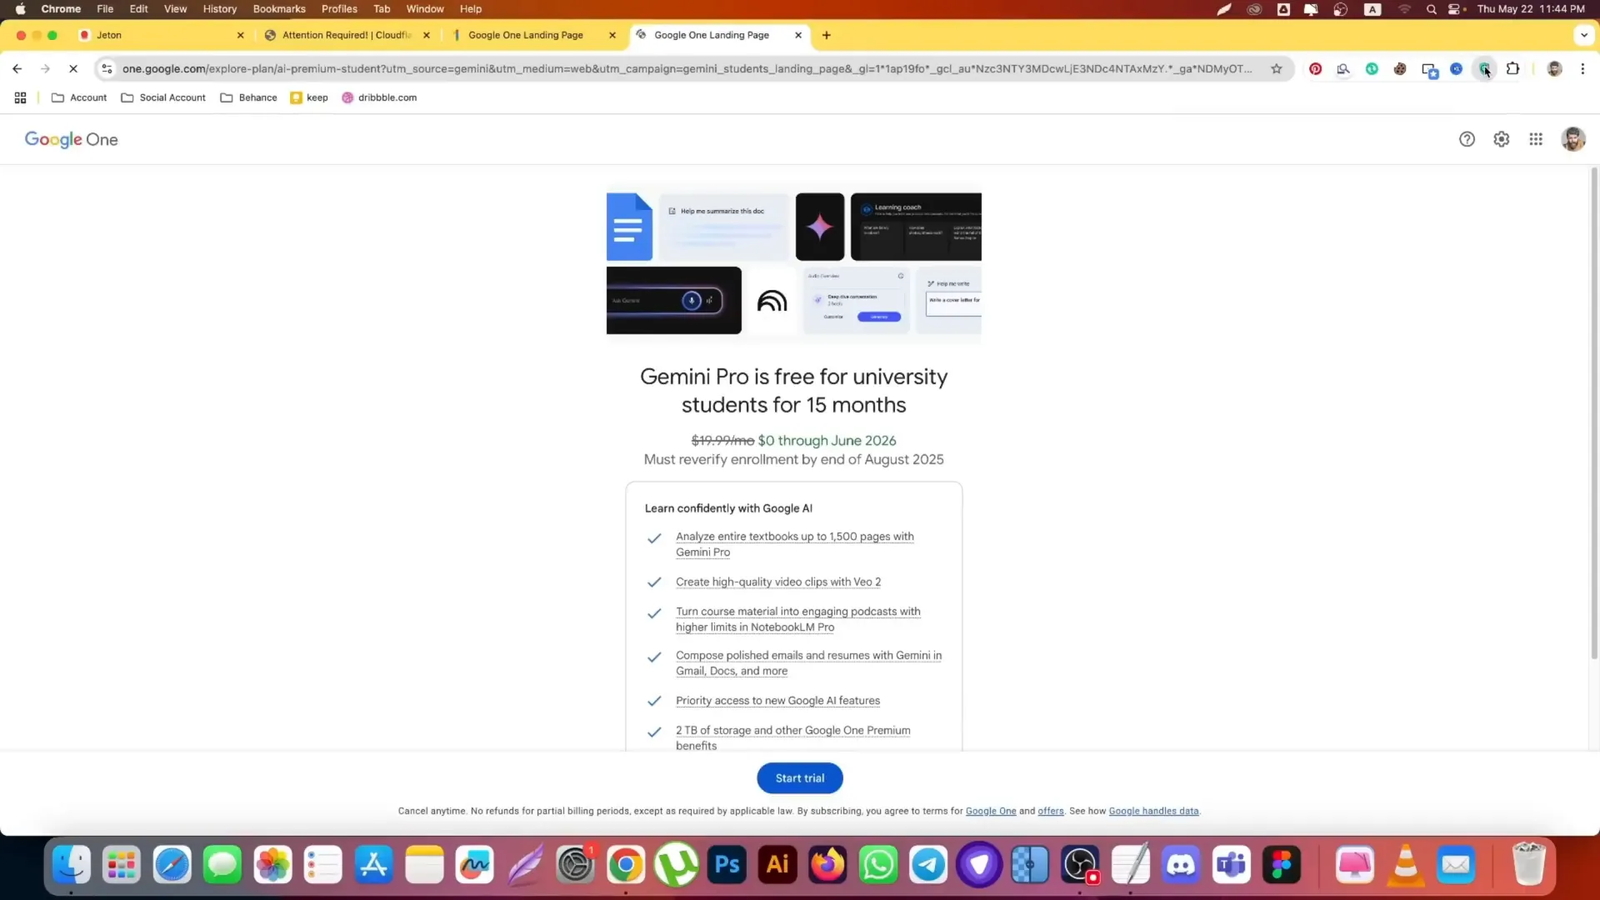The height and width of the screenshot is (900, 1600).
Task: Open the Chrome extensions puzzle icon
Action: coord(1513,69)
